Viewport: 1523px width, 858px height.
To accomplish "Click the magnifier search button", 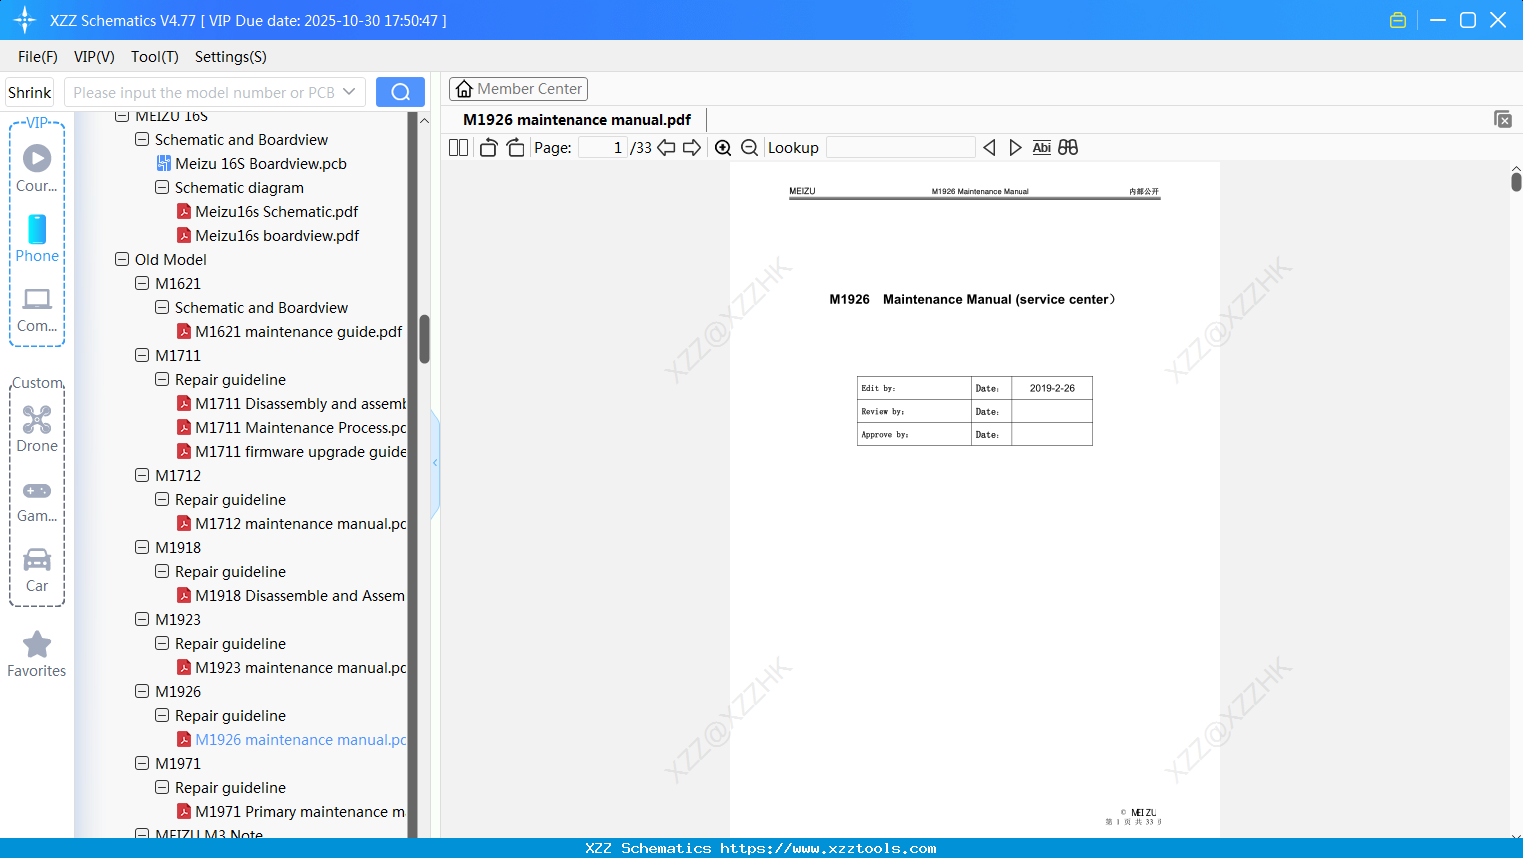I will click(400, 92).
